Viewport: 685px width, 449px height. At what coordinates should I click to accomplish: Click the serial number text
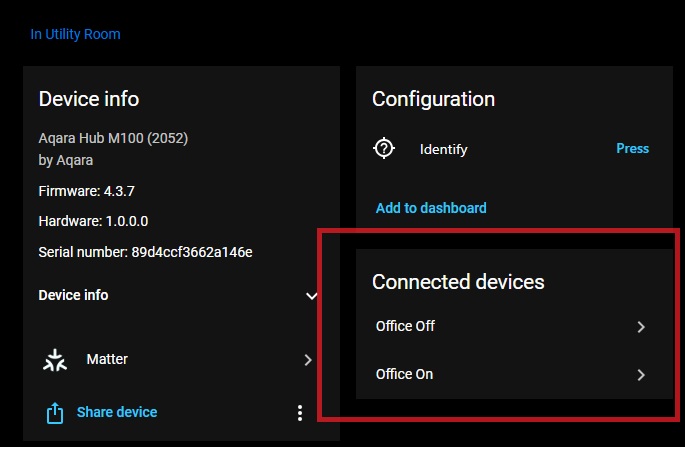[x=145, y=252]
